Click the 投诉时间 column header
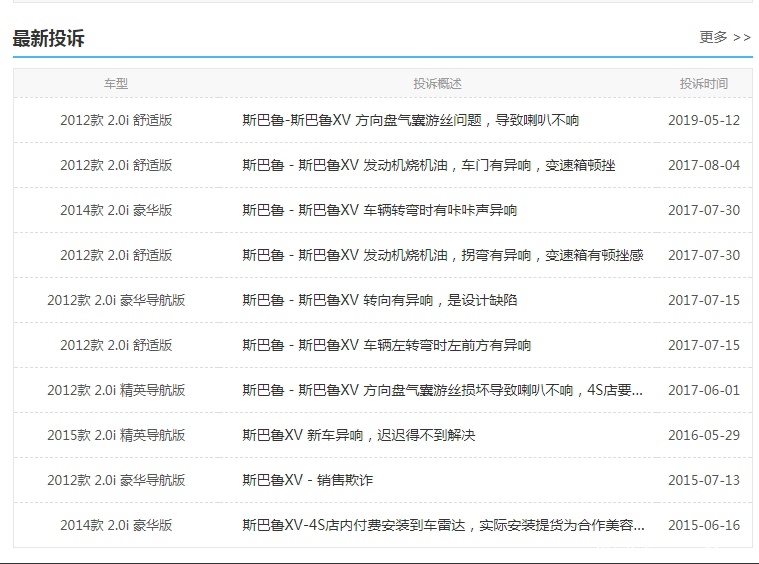This screenshot has width=759, height=564. (x=704, y=83)
